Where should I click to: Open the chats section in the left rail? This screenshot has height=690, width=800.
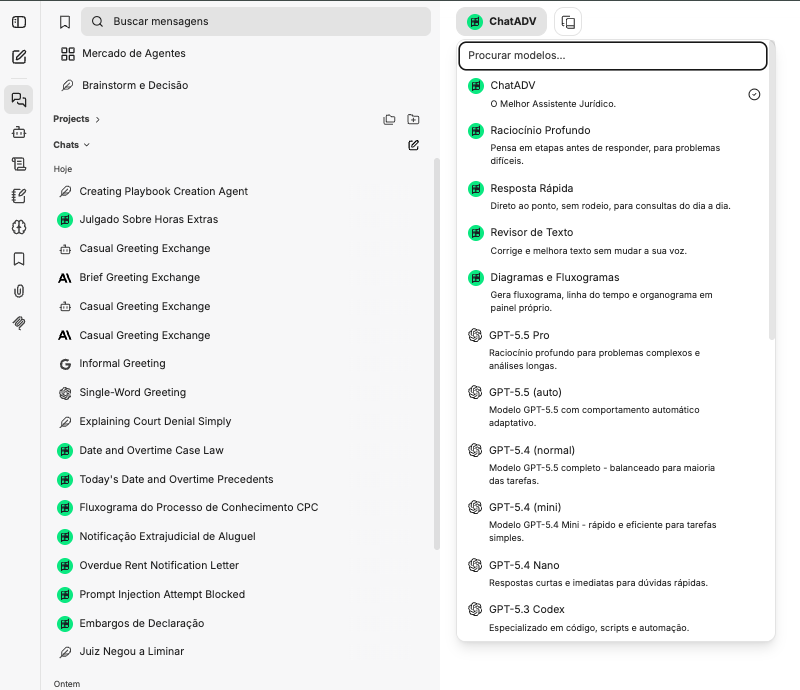19,100
